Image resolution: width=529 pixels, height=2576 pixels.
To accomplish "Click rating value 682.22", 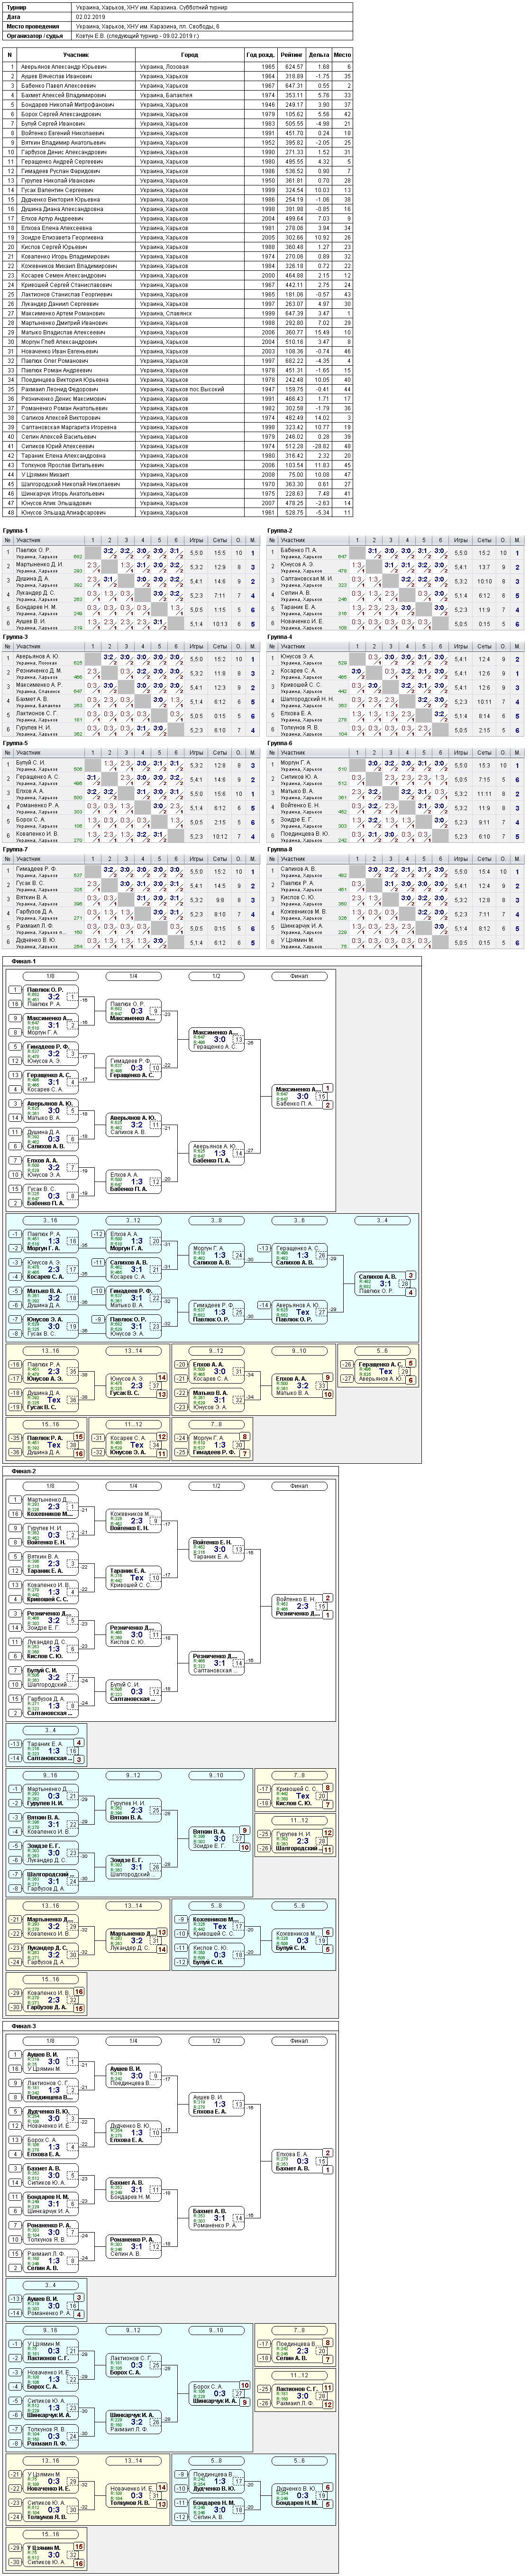I will coord(294,361).
